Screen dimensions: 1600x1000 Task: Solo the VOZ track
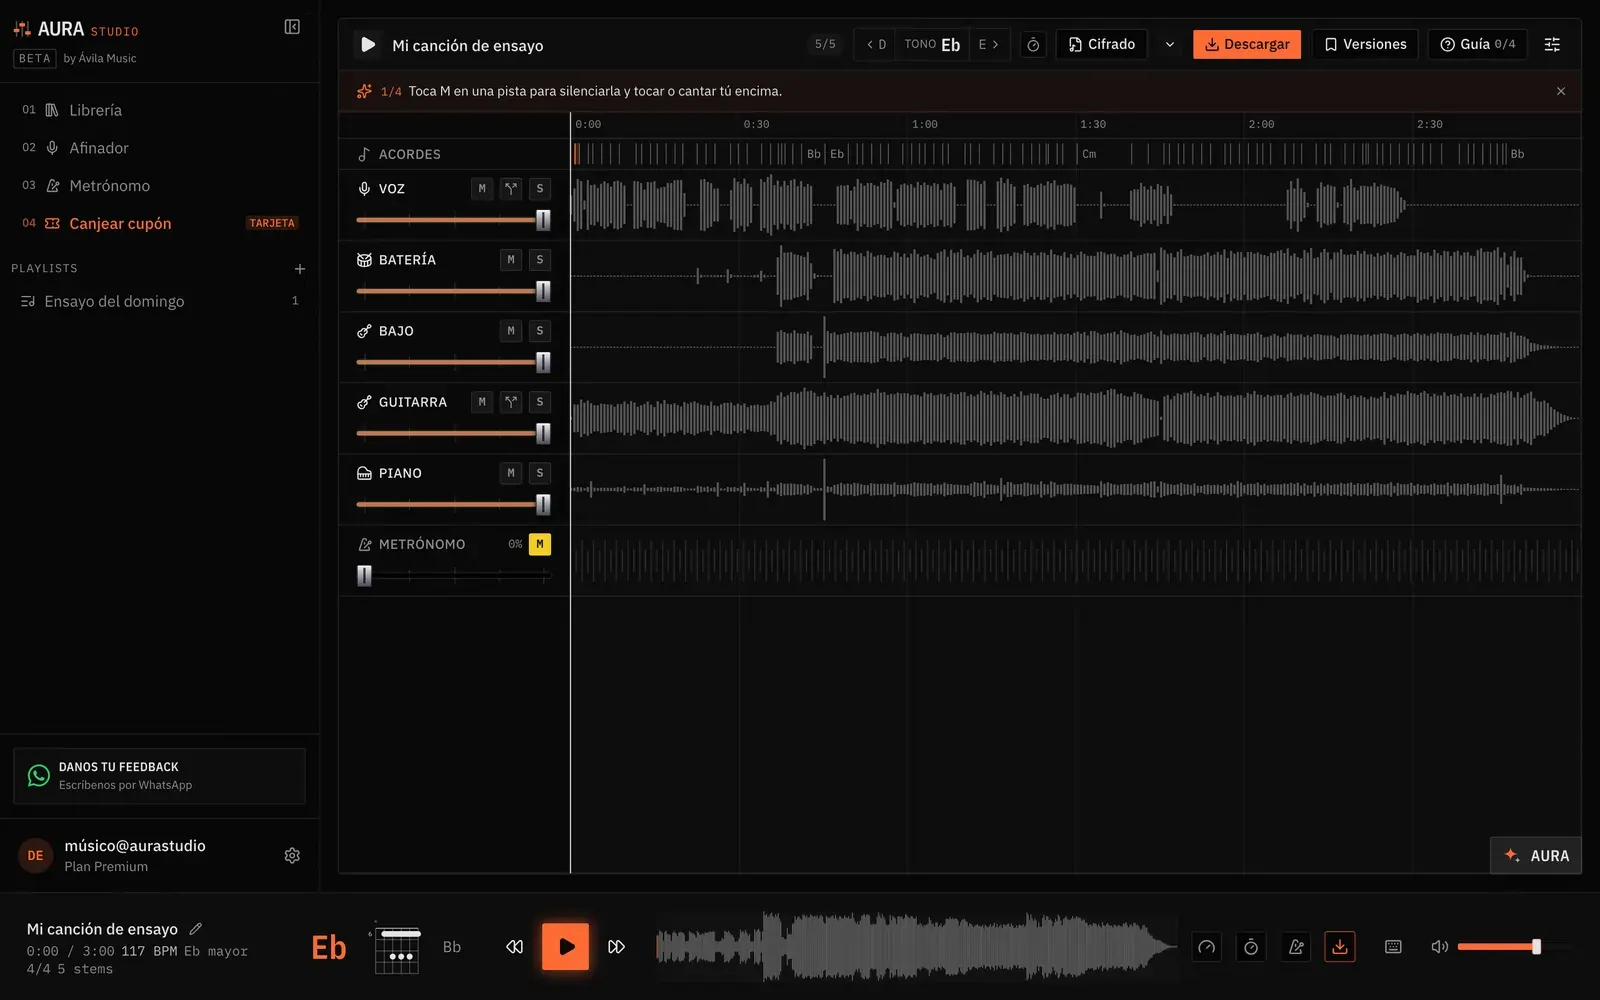pyautogui.click(x=540, y=189)
